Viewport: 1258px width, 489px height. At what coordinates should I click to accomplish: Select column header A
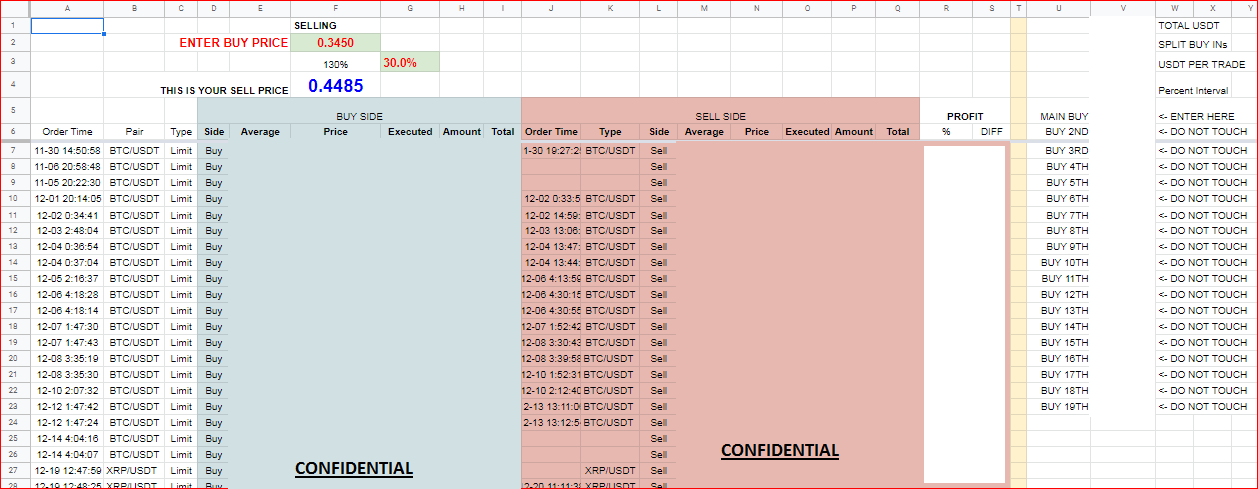click(67, 8)
